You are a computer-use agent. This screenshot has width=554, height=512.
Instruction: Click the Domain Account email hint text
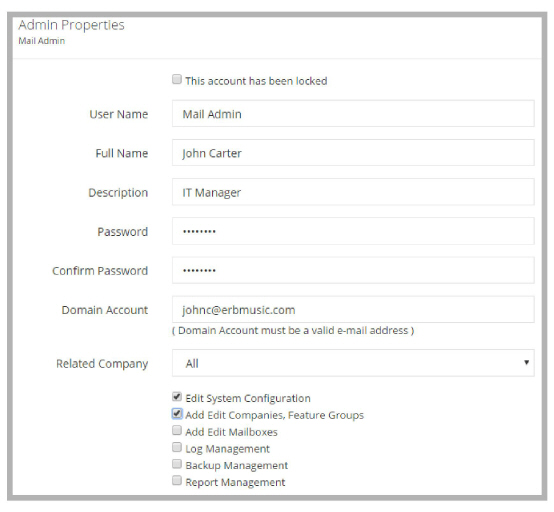pyautogui.click(x=293, y=330)
